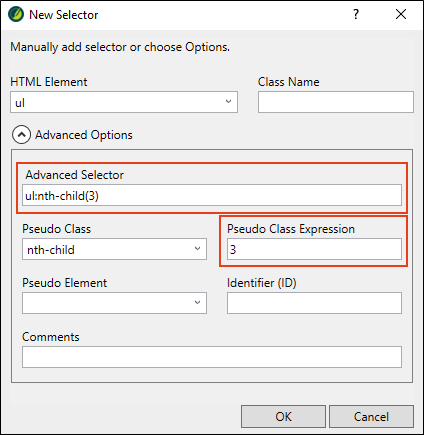Viewport: 424px width, 435px height.
Task: Click the 'nth-child' value in Pseudo Class box
Action: (x=51, y=250)
